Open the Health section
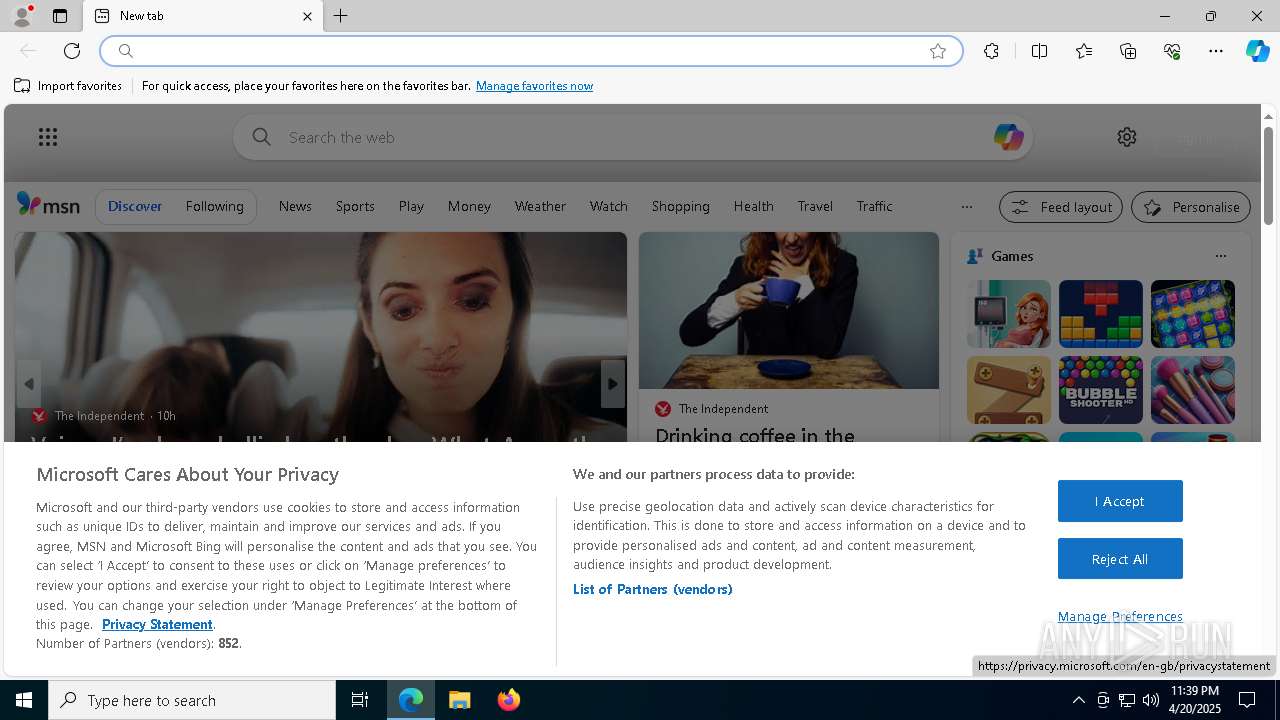Viewport: 1280px width, 720px height. pos(753,206)
